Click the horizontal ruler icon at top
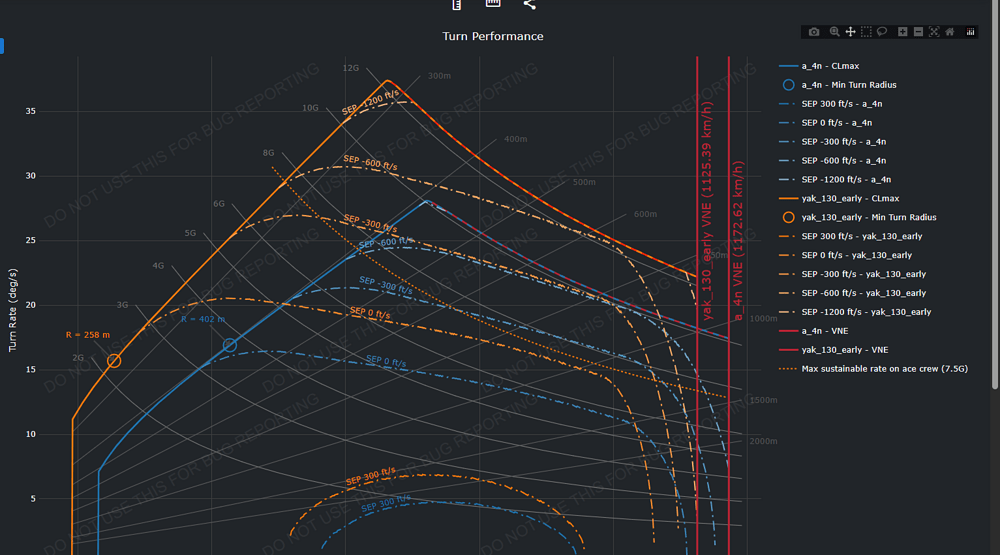 493,3
